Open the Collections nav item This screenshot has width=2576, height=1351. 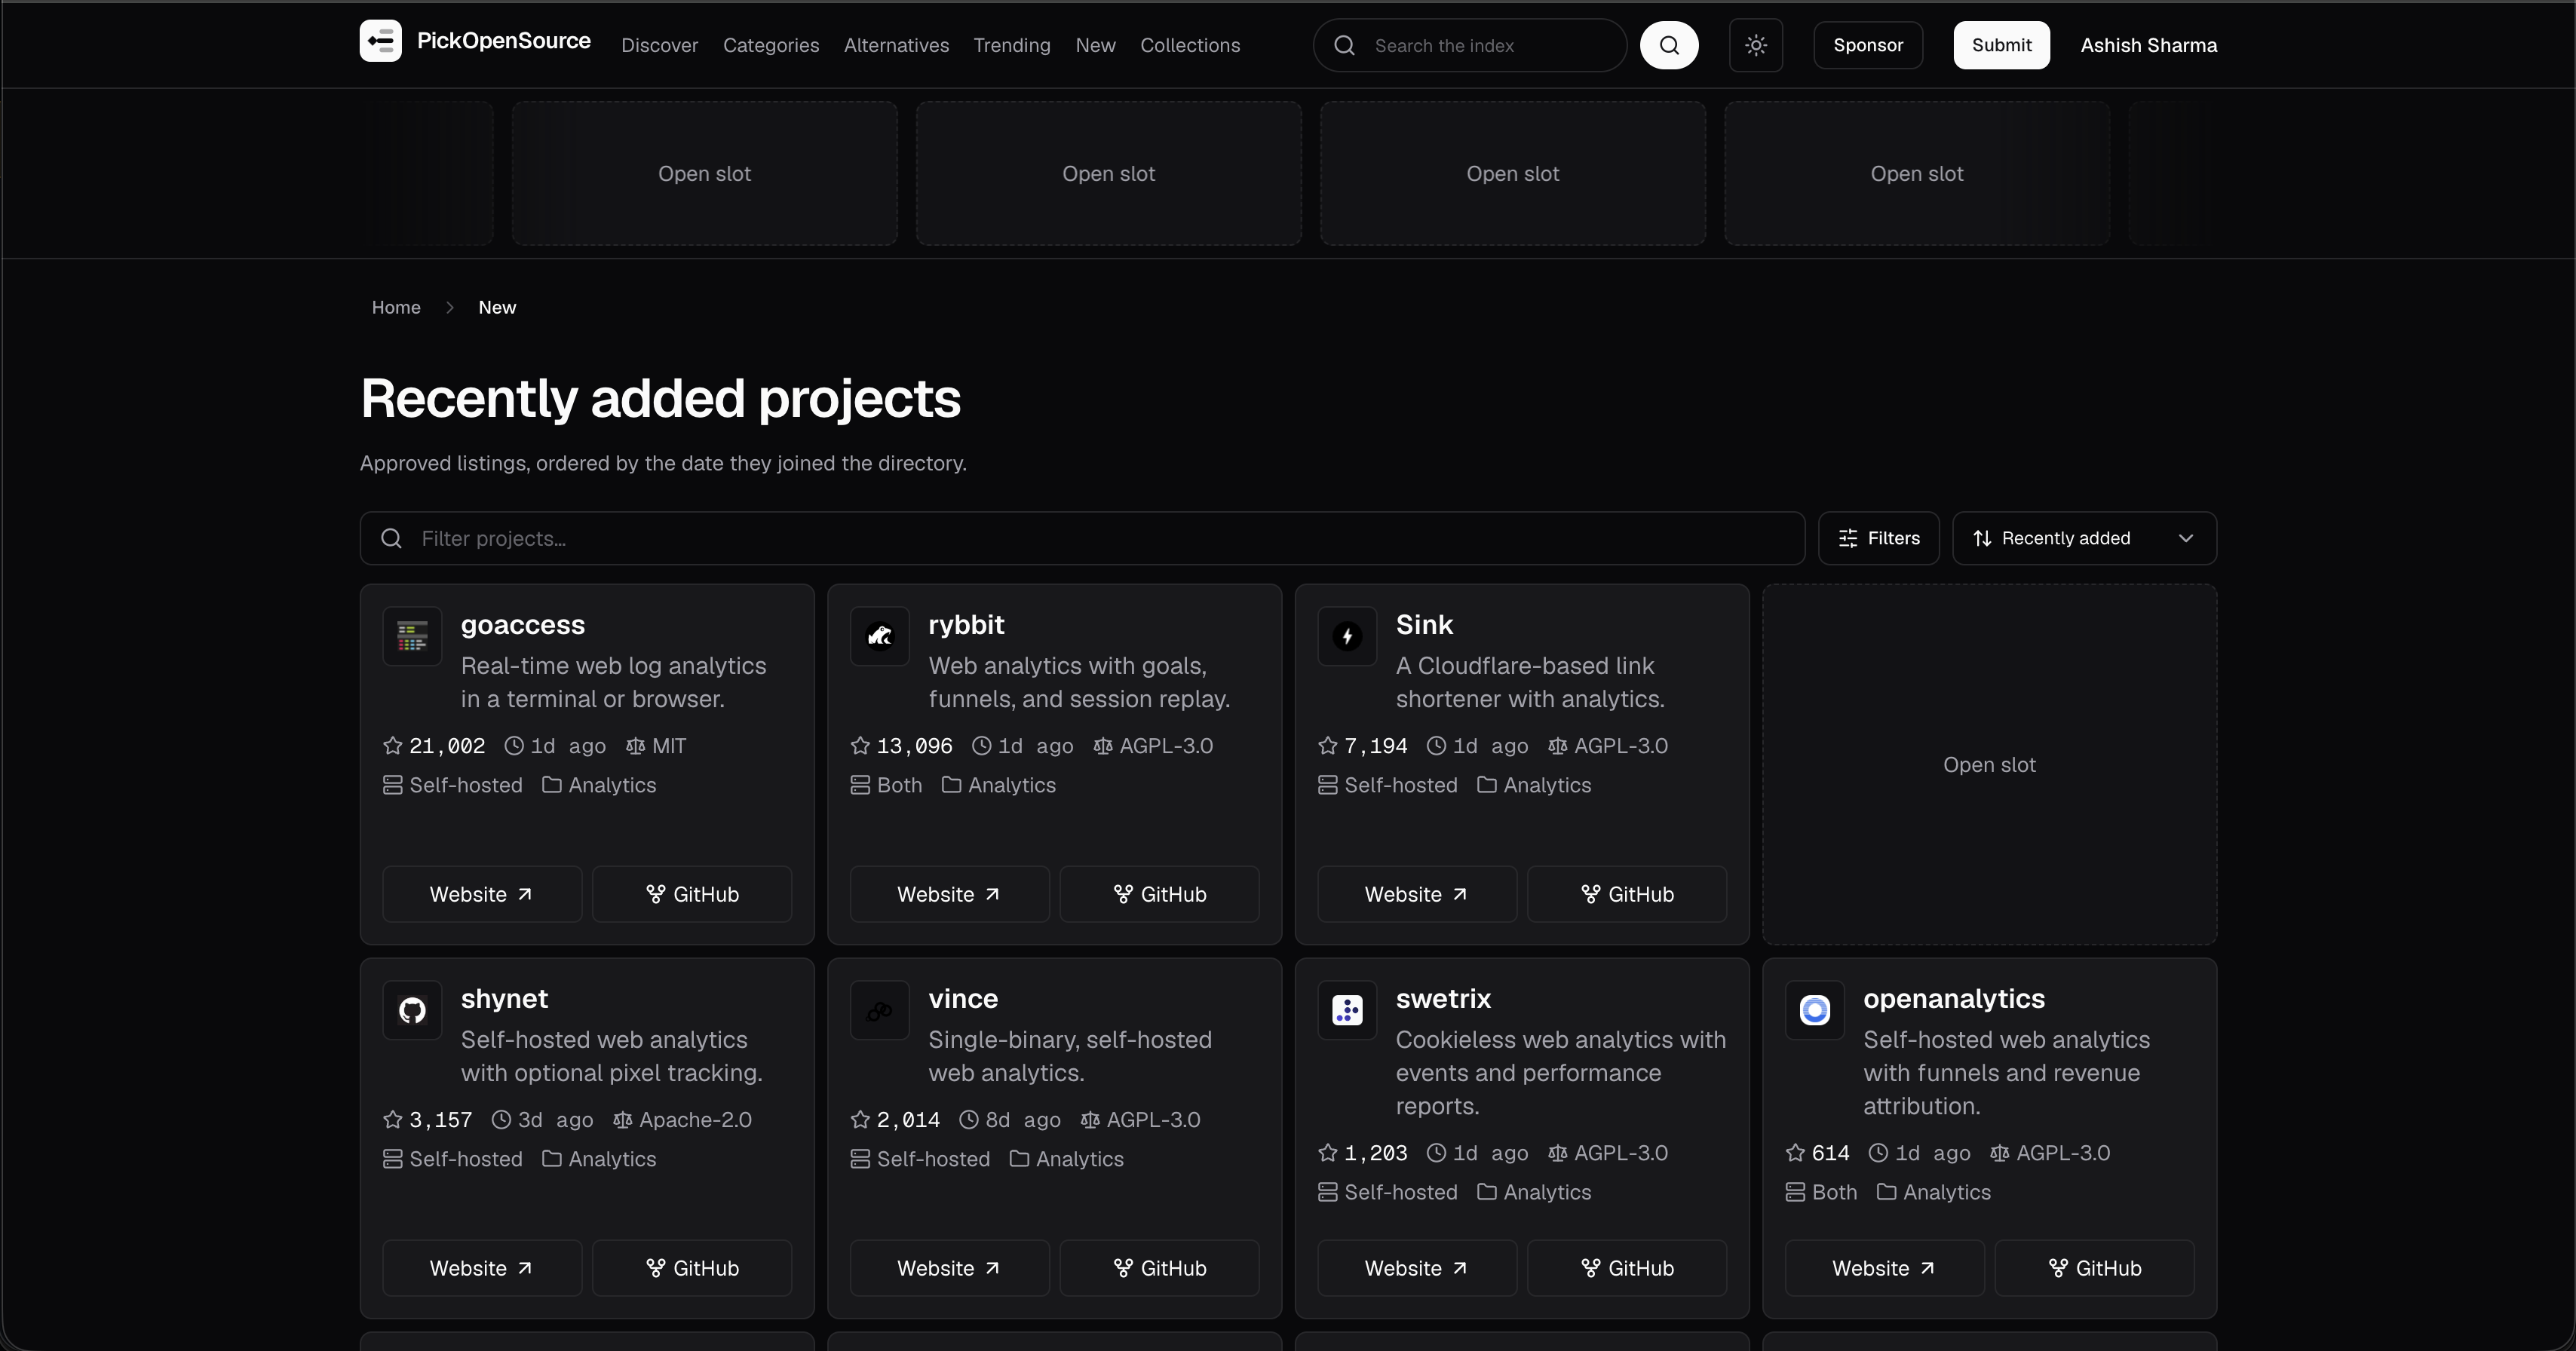(1190, 45)
